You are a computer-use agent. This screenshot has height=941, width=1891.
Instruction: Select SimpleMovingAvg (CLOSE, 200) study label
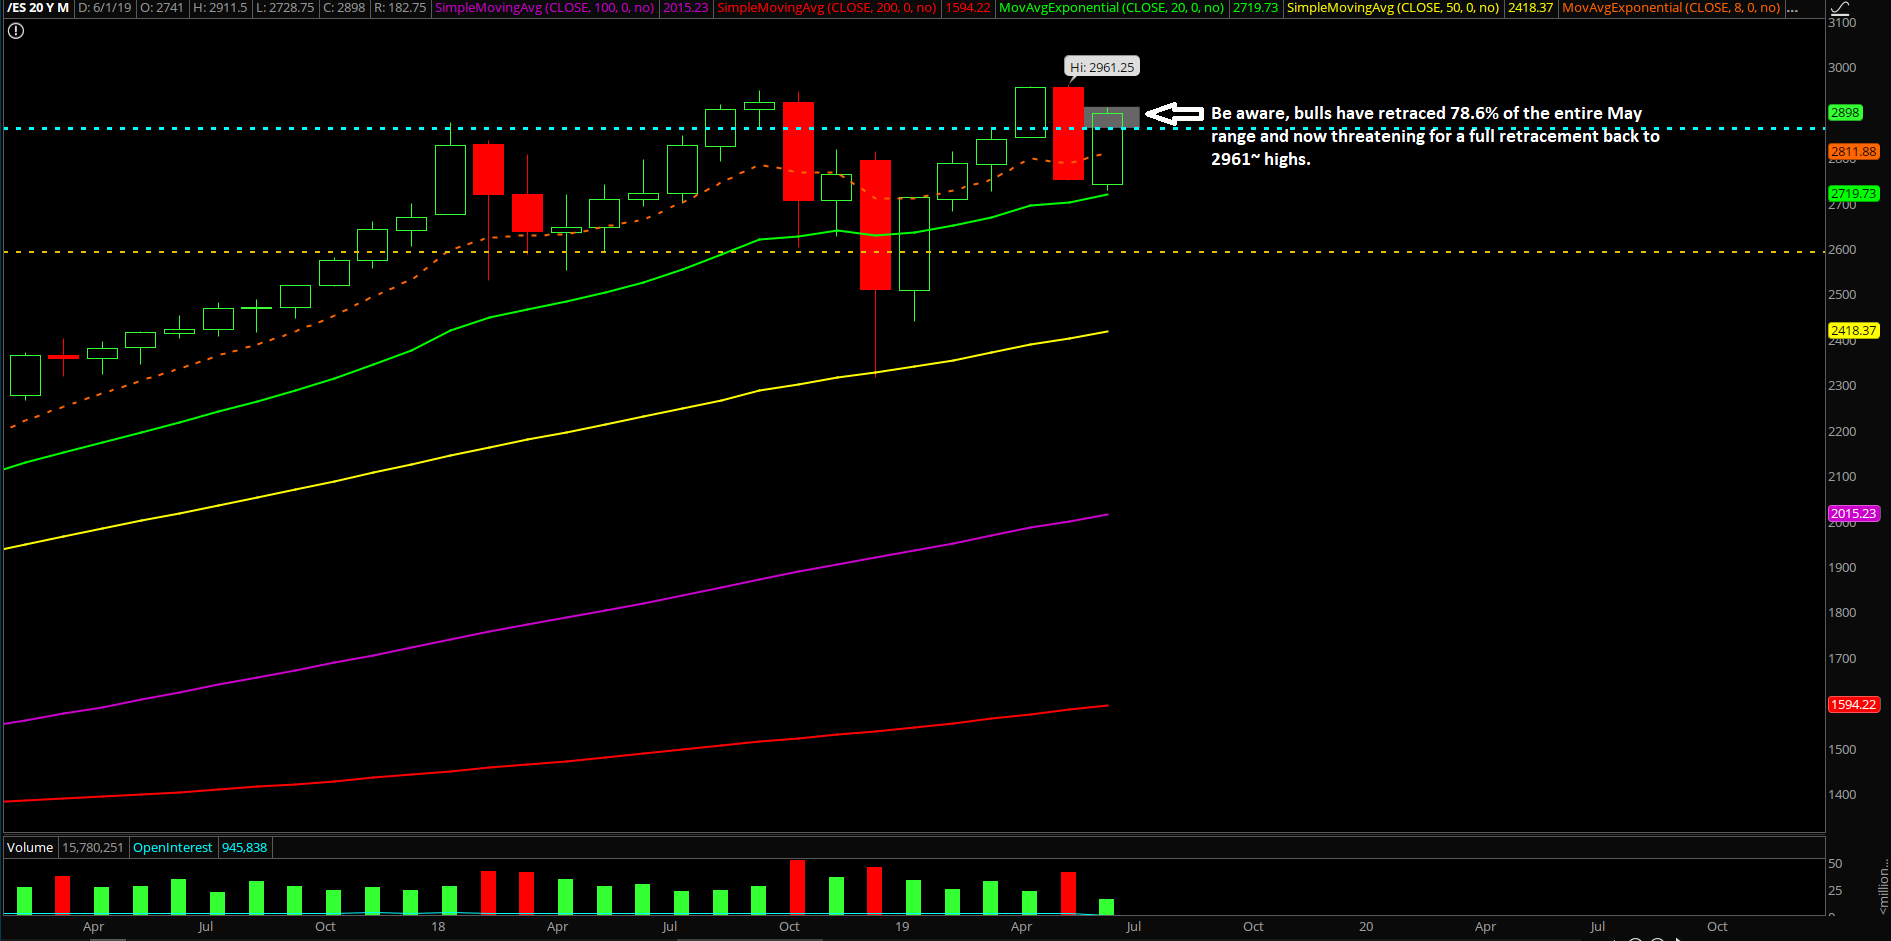[827, 8]
